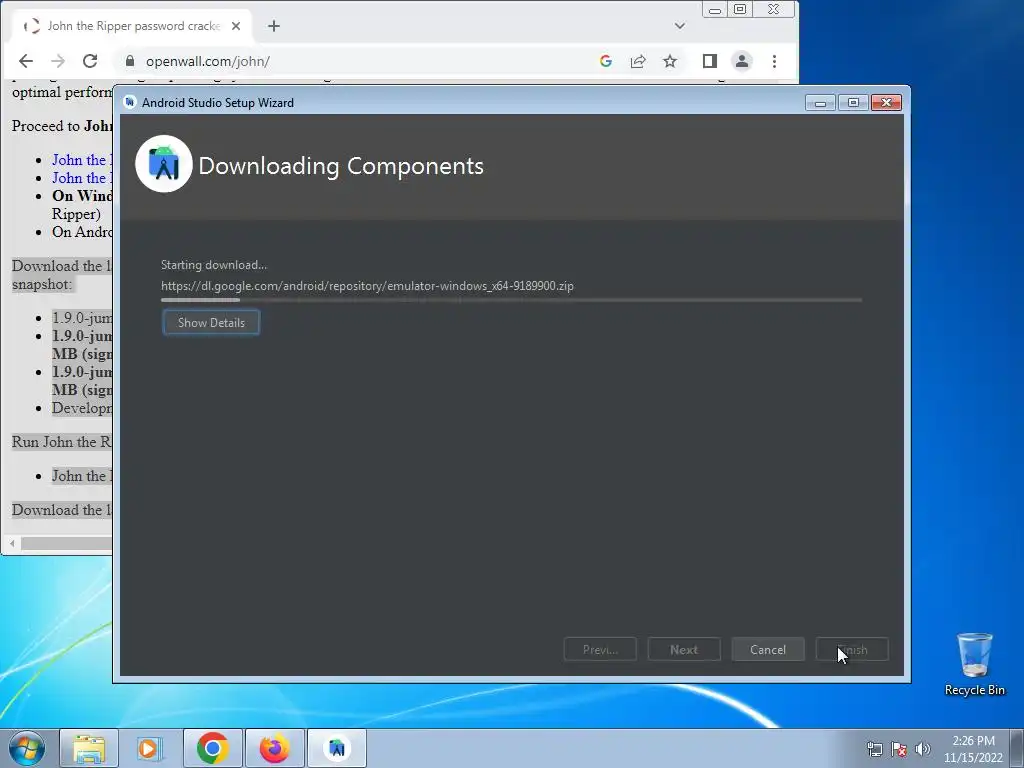Click the Starting download status text
The image size is (1024, 768).
click(x=214, y=265)
